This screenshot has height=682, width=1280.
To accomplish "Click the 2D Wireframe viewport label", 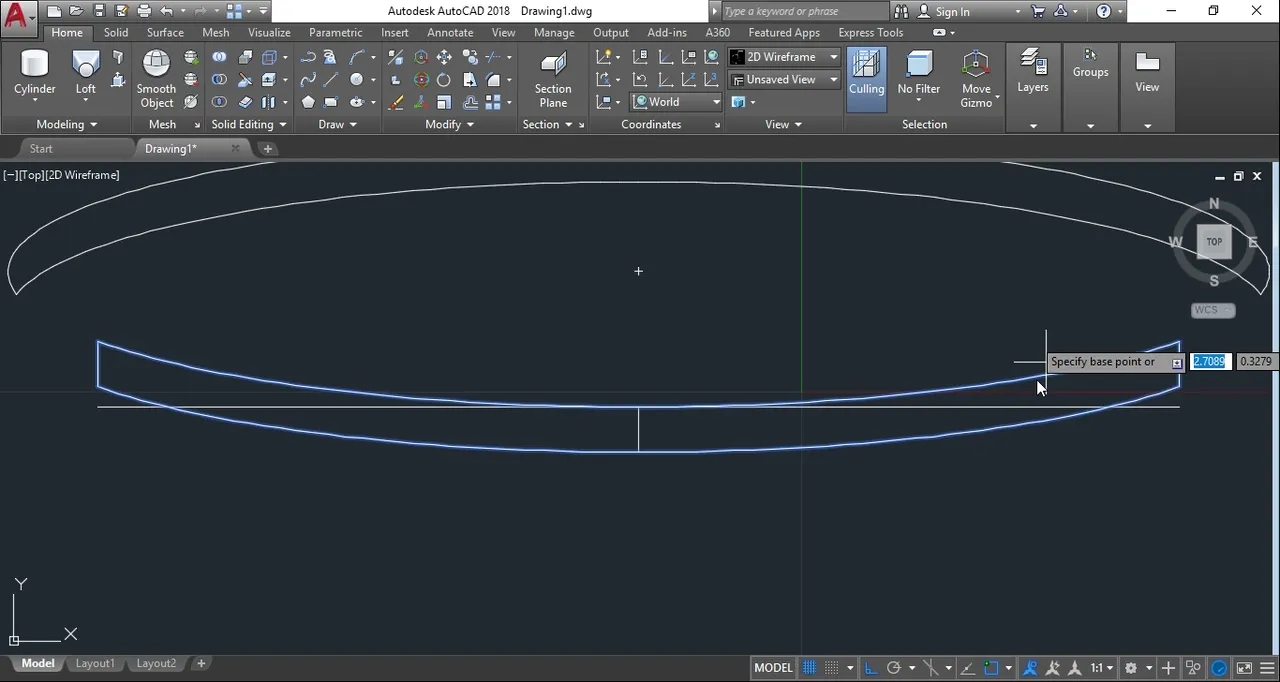I will [82, 175].
